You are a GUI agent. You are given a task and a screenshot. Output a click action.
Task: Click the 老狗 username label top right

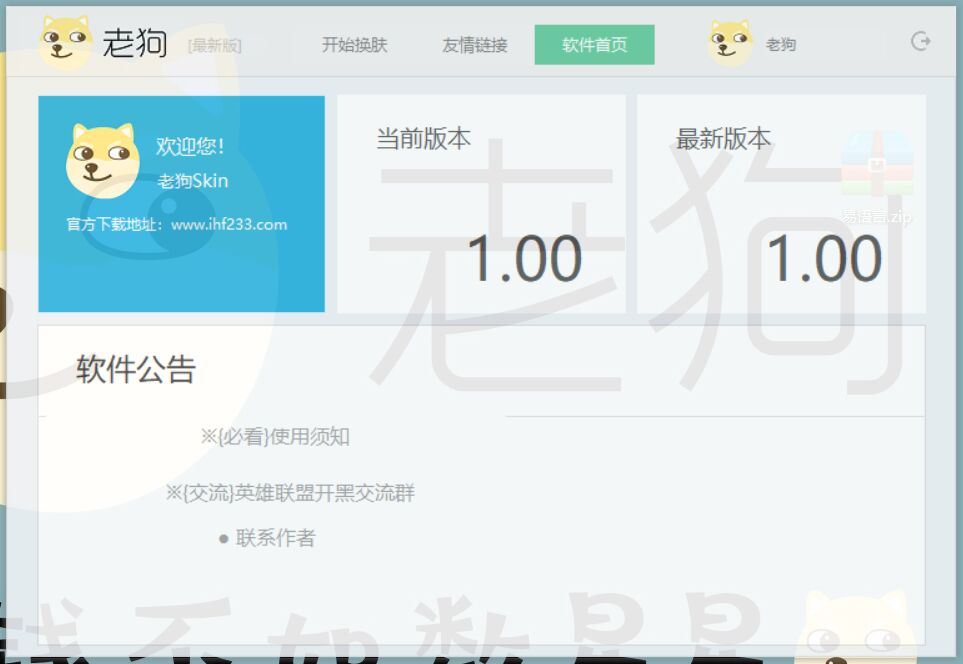pyautogui.click(x=781, y=44)
